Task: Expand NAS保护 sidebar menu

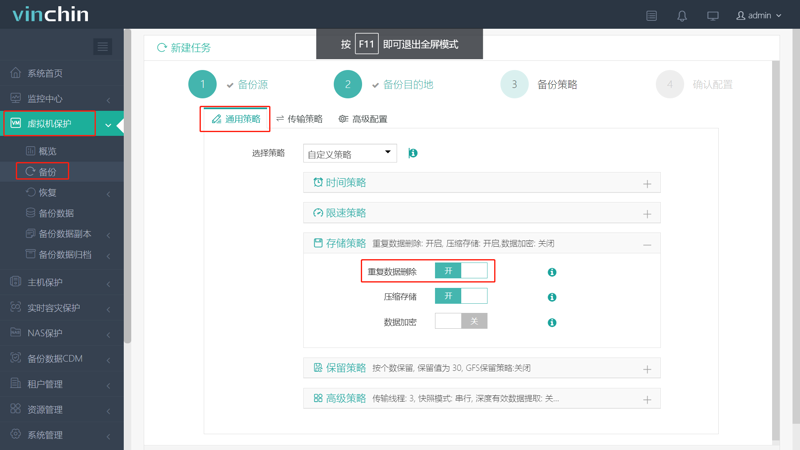Action: tap(62, 333)
